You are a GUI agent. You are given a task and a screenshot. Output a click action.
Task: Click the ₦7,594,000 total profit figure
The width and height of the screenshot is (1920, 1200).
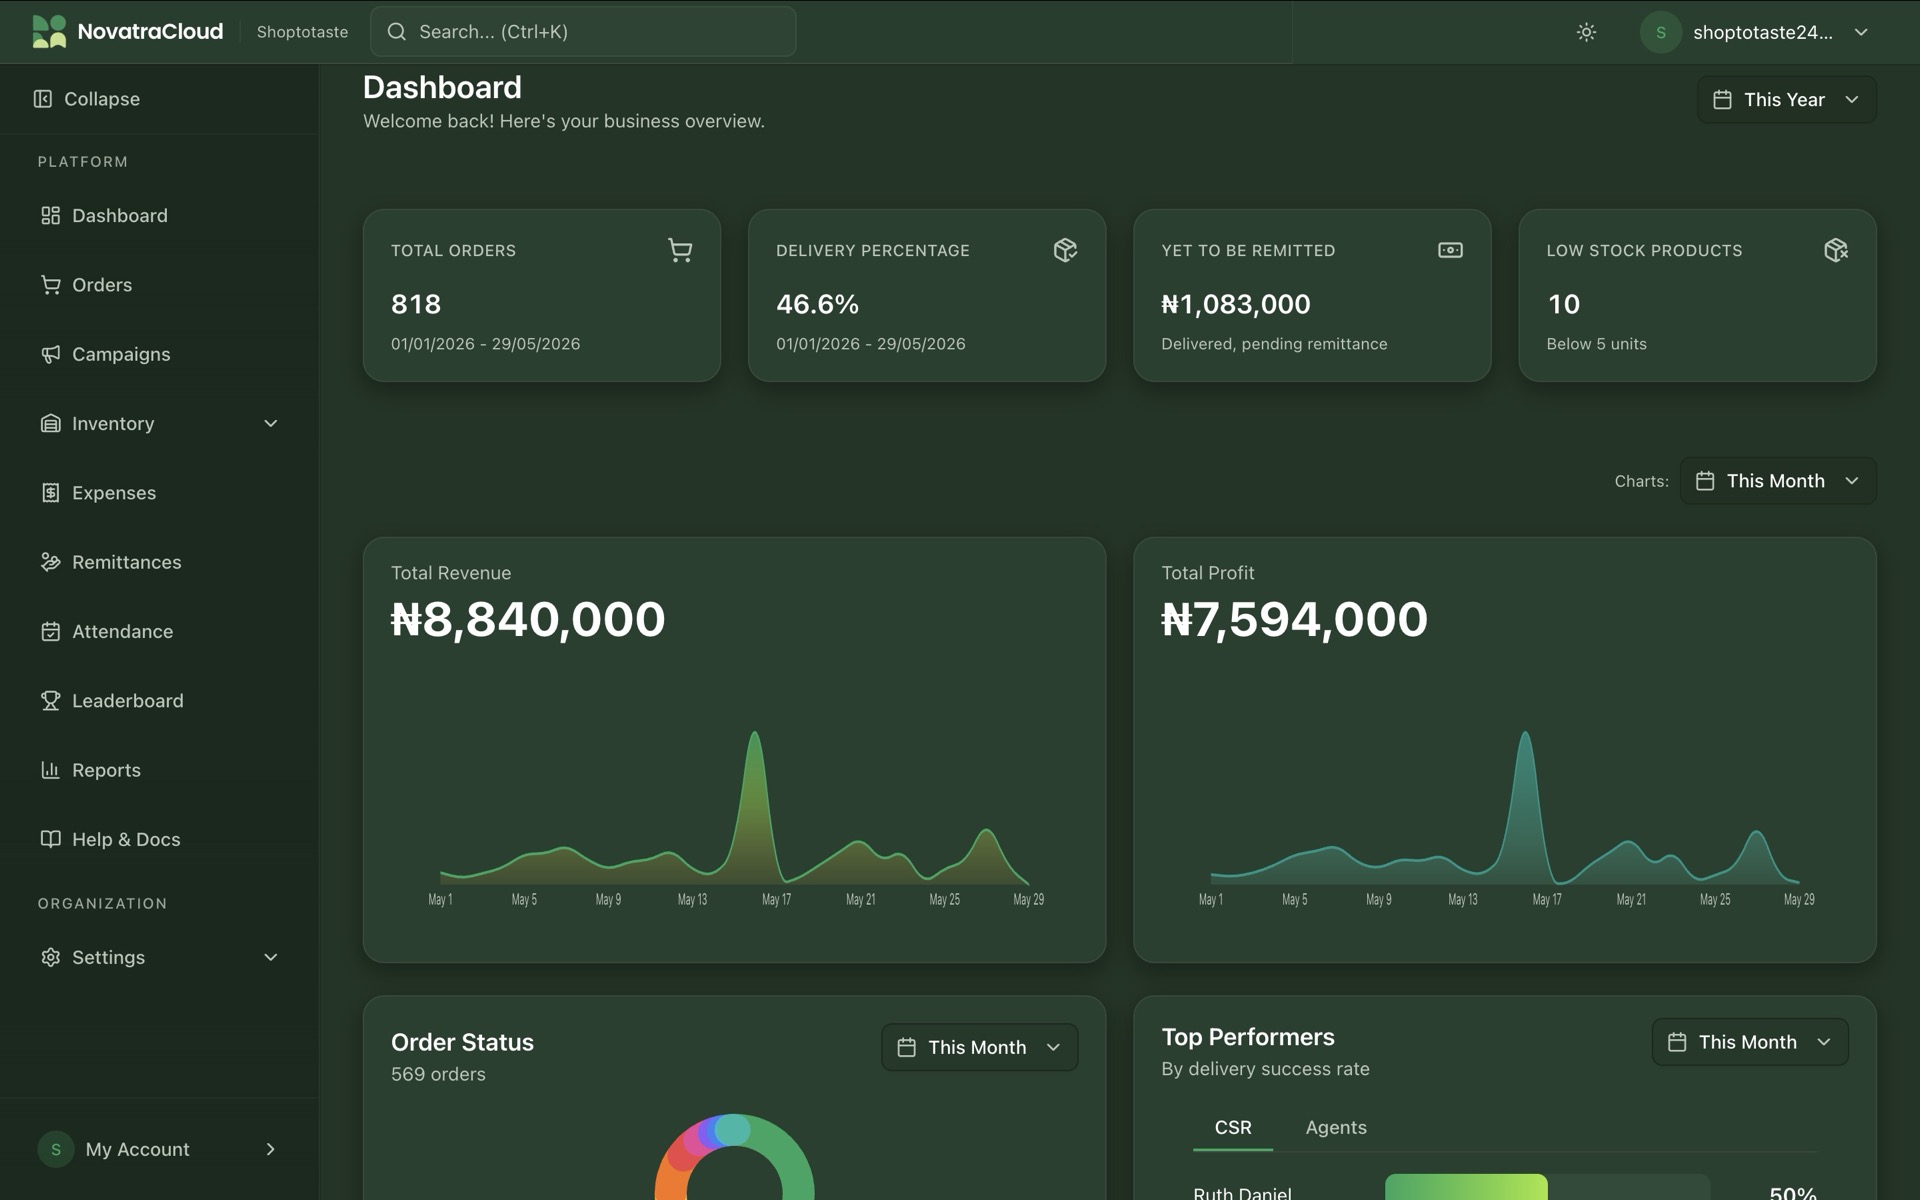tap(1294, 619)
